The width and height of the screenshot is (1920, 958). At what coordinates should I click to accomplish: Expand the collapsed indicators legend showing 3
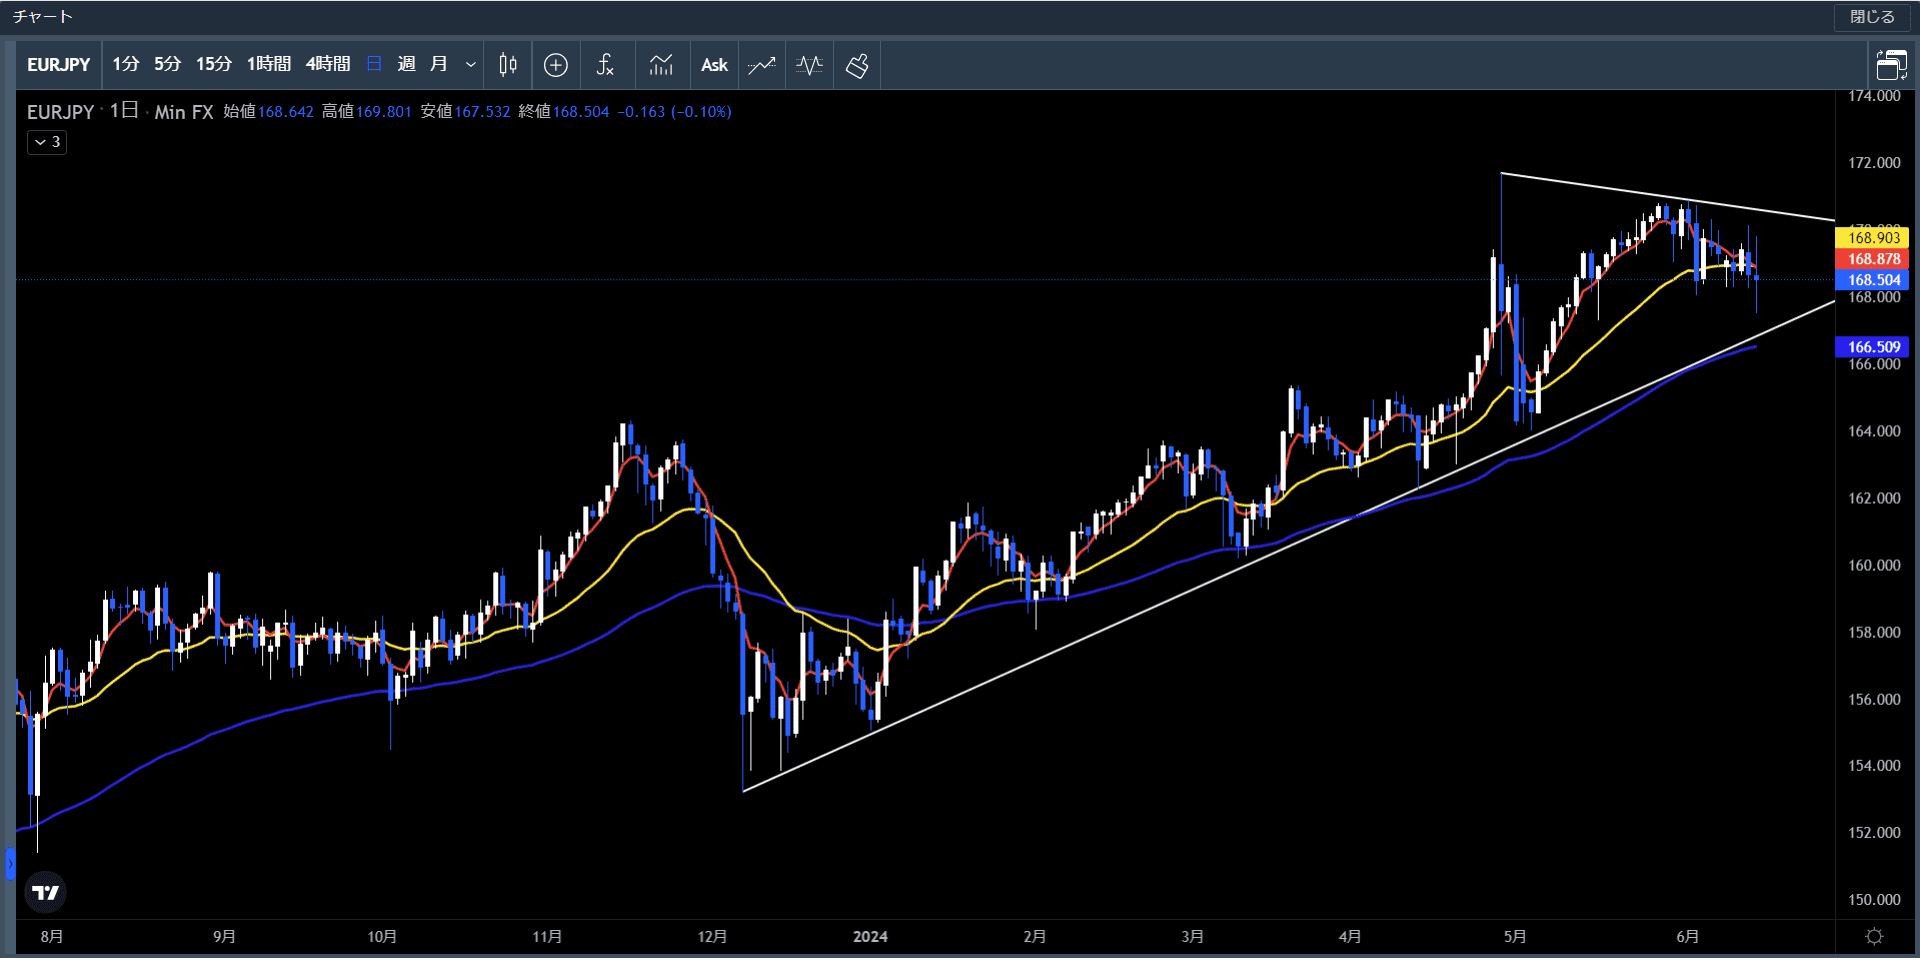click(47, 142)
